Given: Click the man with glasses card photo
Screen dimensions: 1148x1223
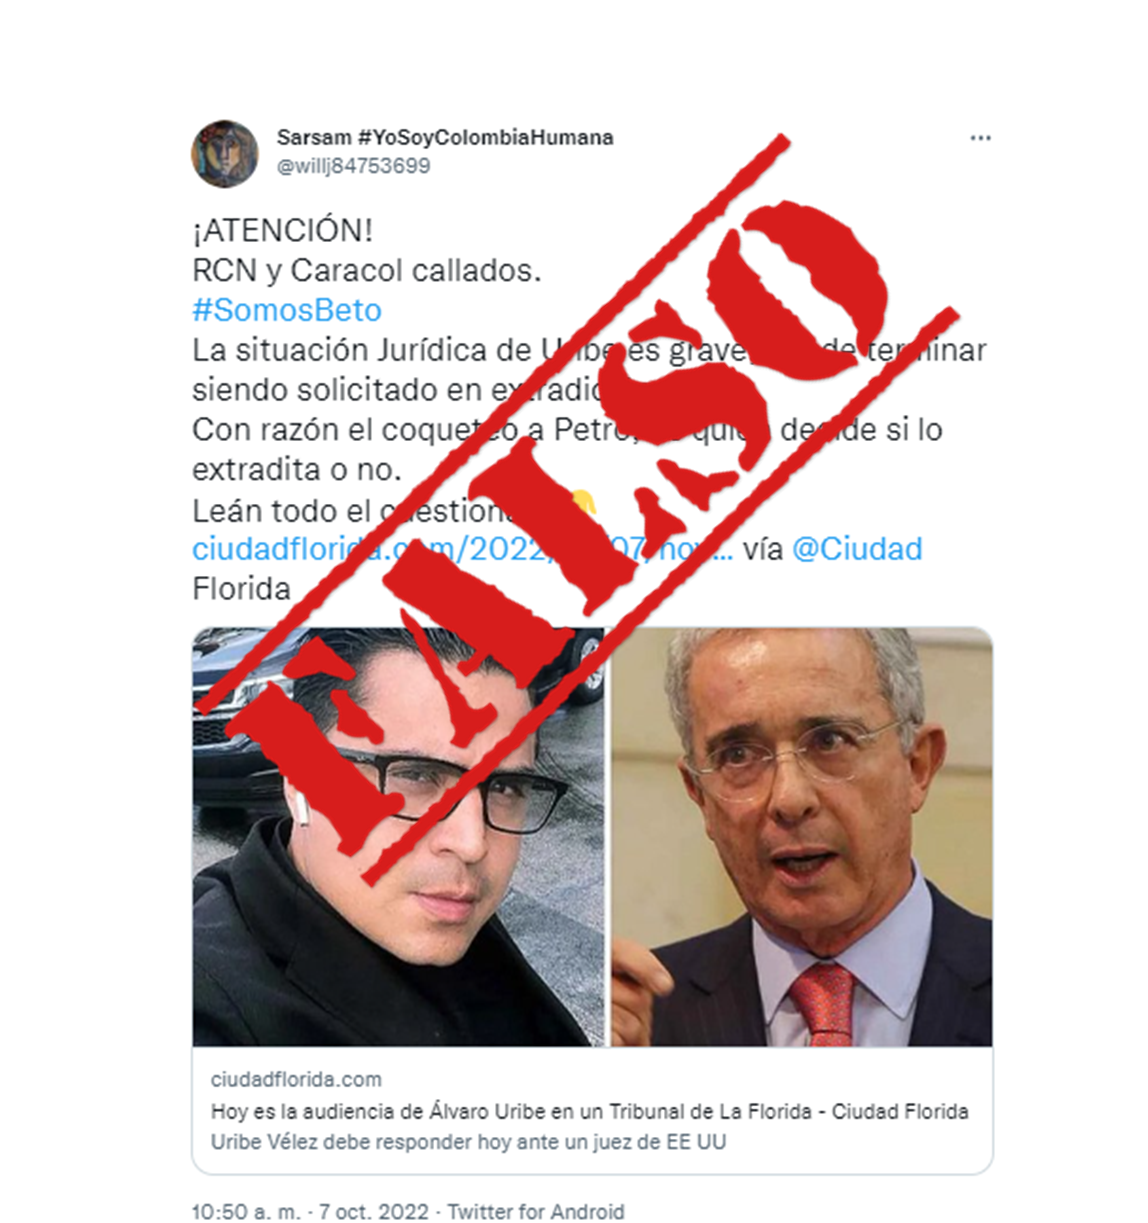Looking at the screenshot, I should tap(399, 837).
